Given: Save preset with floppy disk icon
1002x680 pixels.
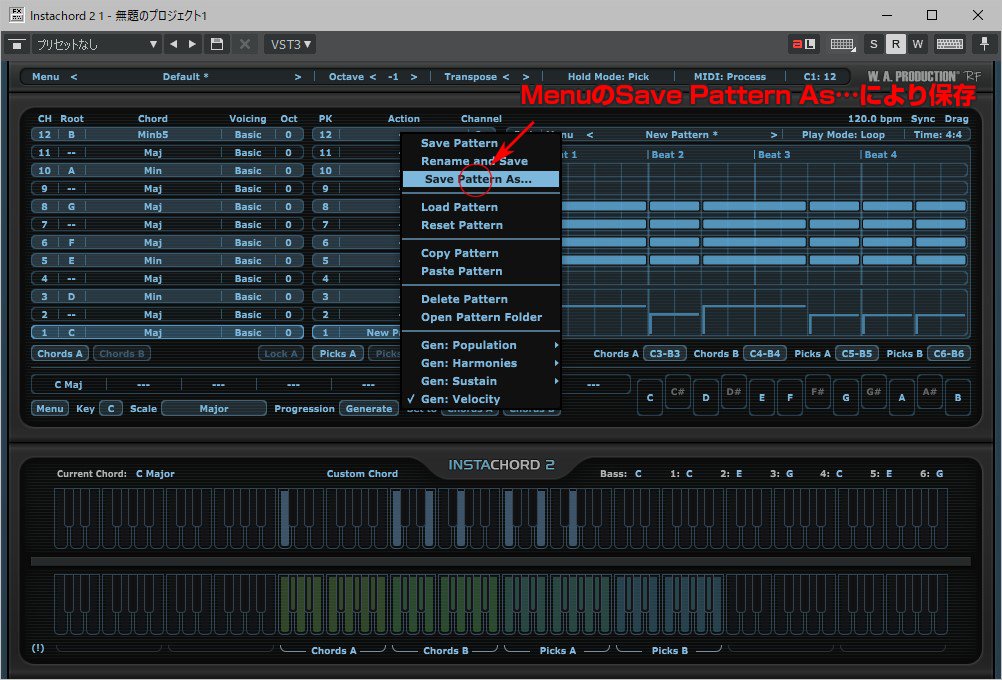Looking at the screenshot, I should 217,44.
